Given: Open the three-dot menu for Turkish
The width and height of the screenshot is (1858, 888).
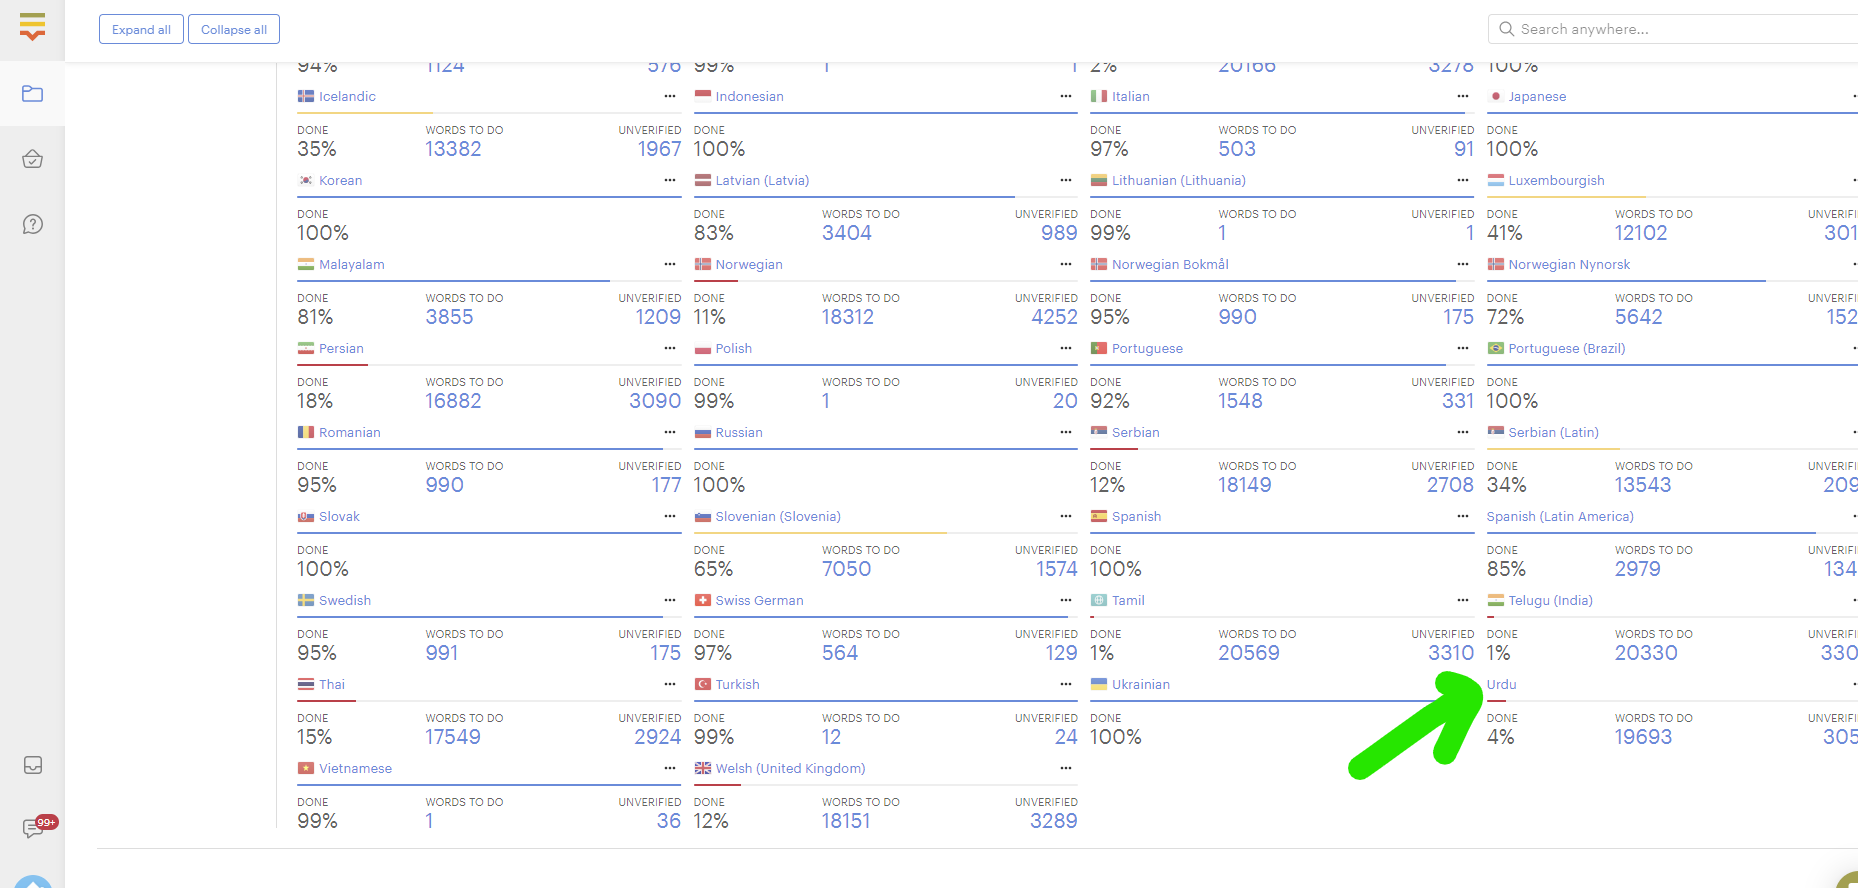Looking at the screenshot, I should (x=1065, y=685).
